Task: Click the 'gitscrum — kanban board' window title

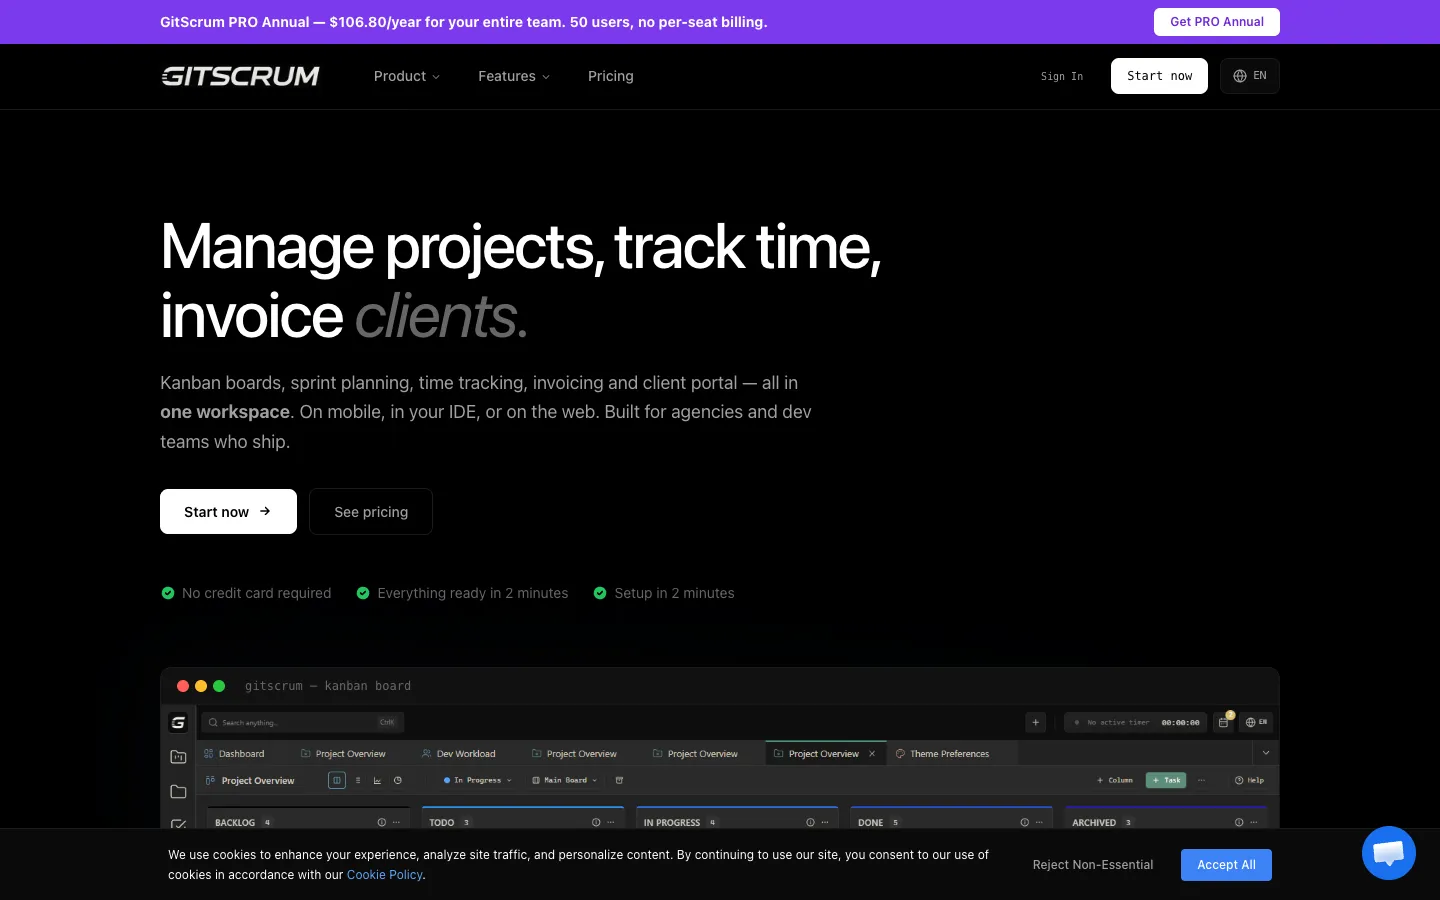Action: 328,686
